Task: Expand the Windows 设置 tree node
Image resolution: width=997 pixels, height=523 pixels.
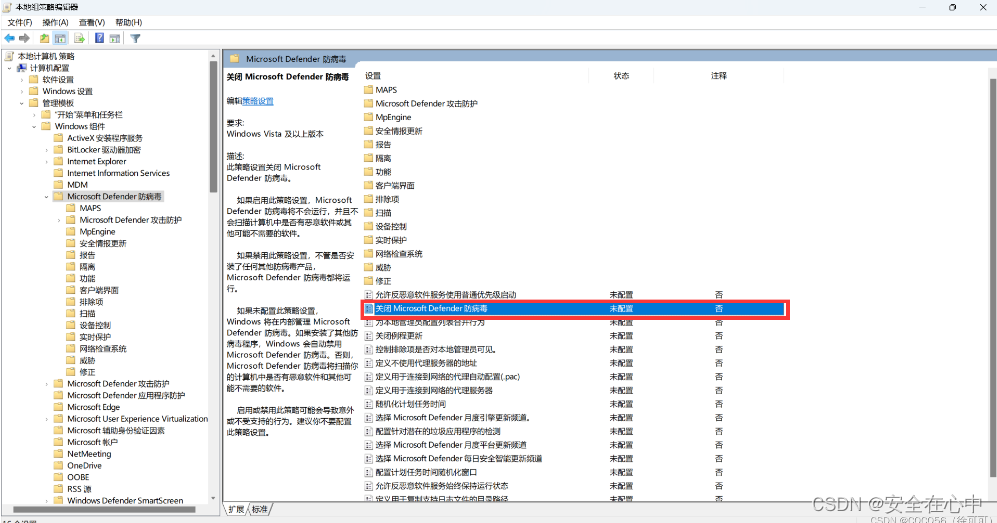Action: [x=22, y=92]
